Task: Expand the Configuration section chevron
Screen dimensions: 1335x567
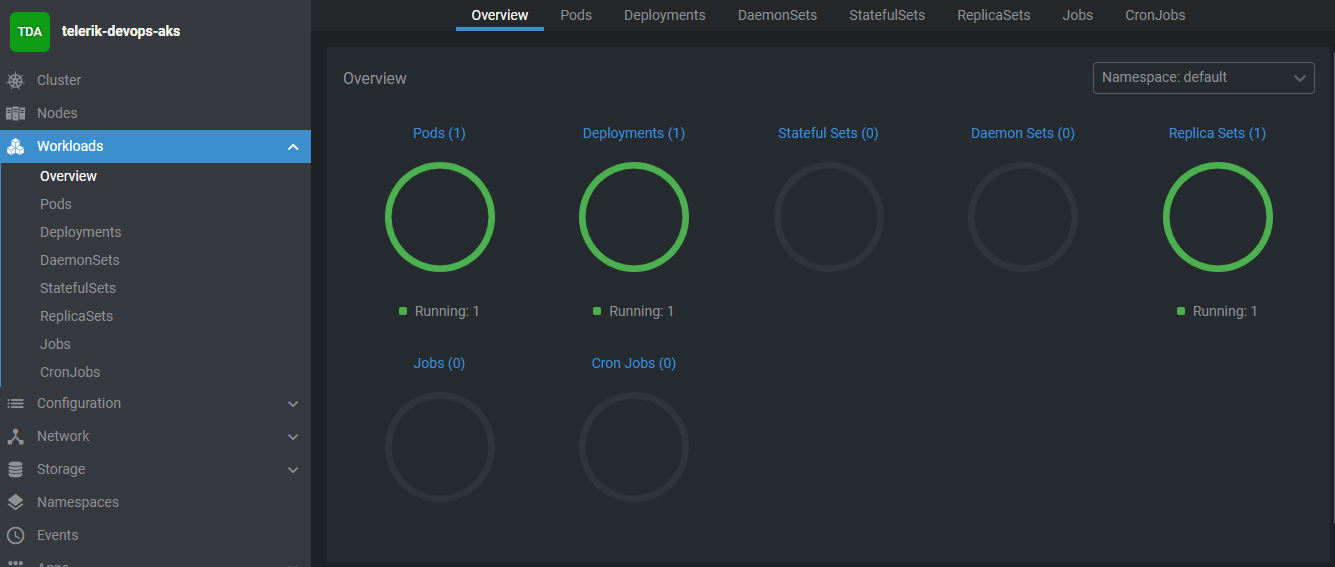Action: 293,404
